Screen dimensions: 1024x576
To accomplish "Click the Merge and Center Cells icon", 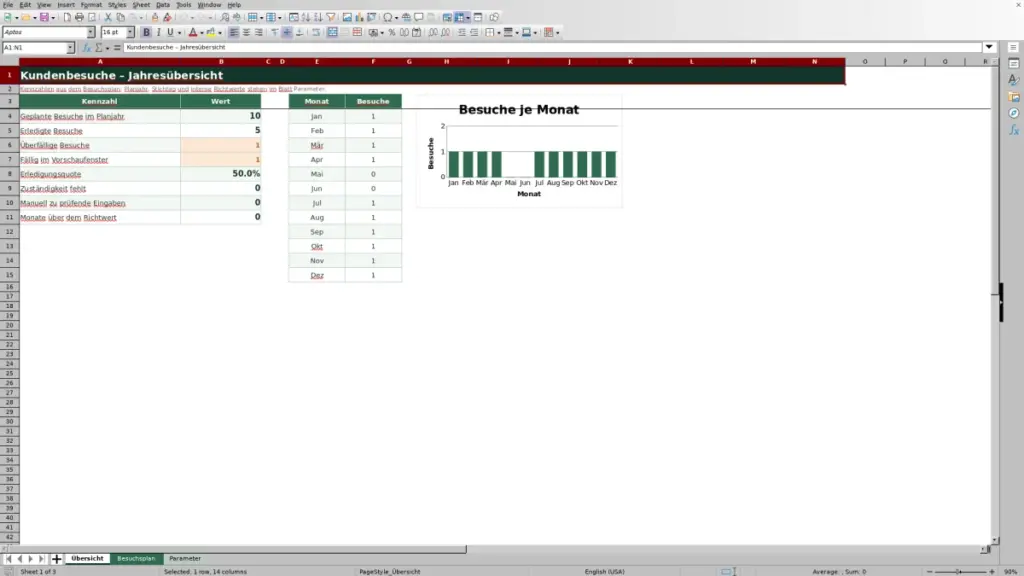I will (332, 32).
